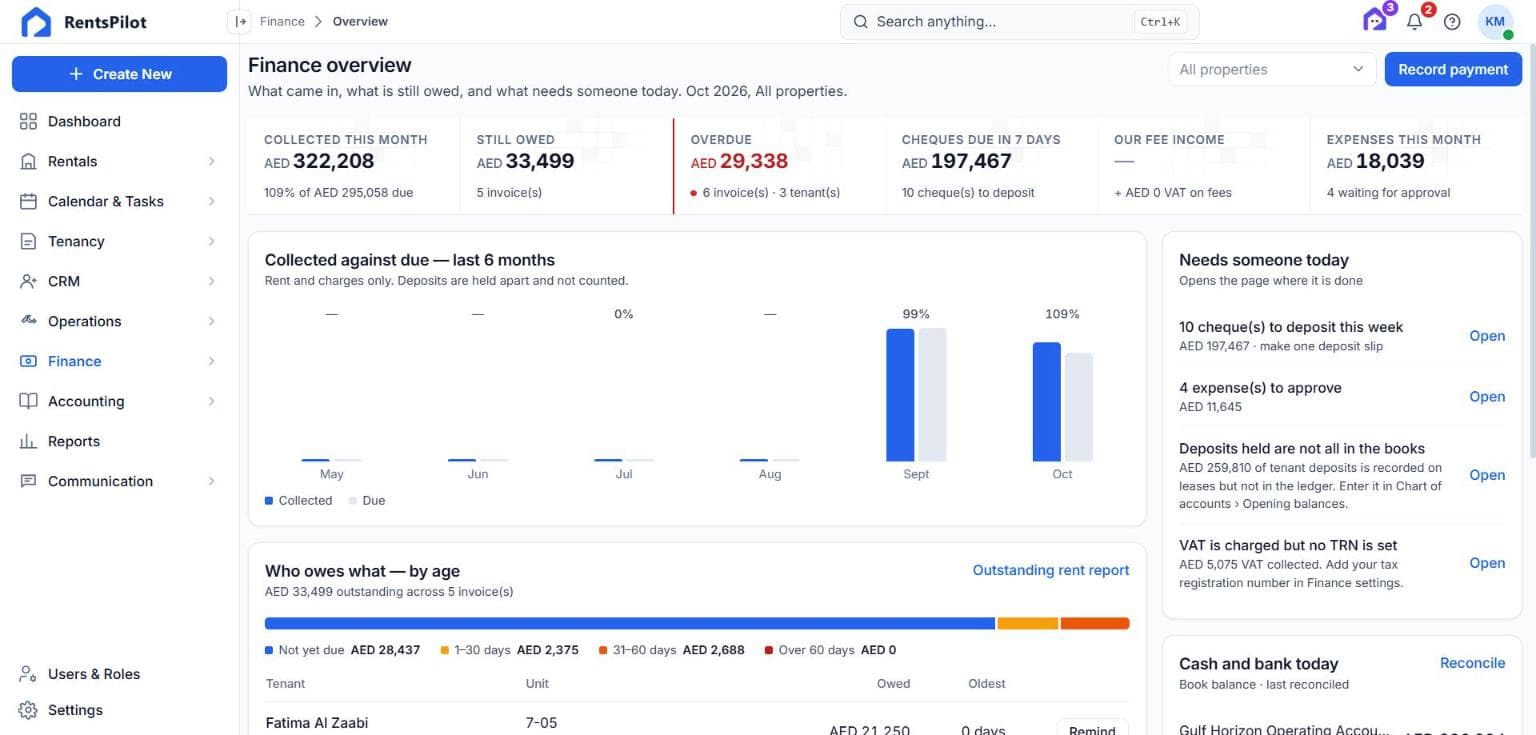Open the notifications bell

1414,21
